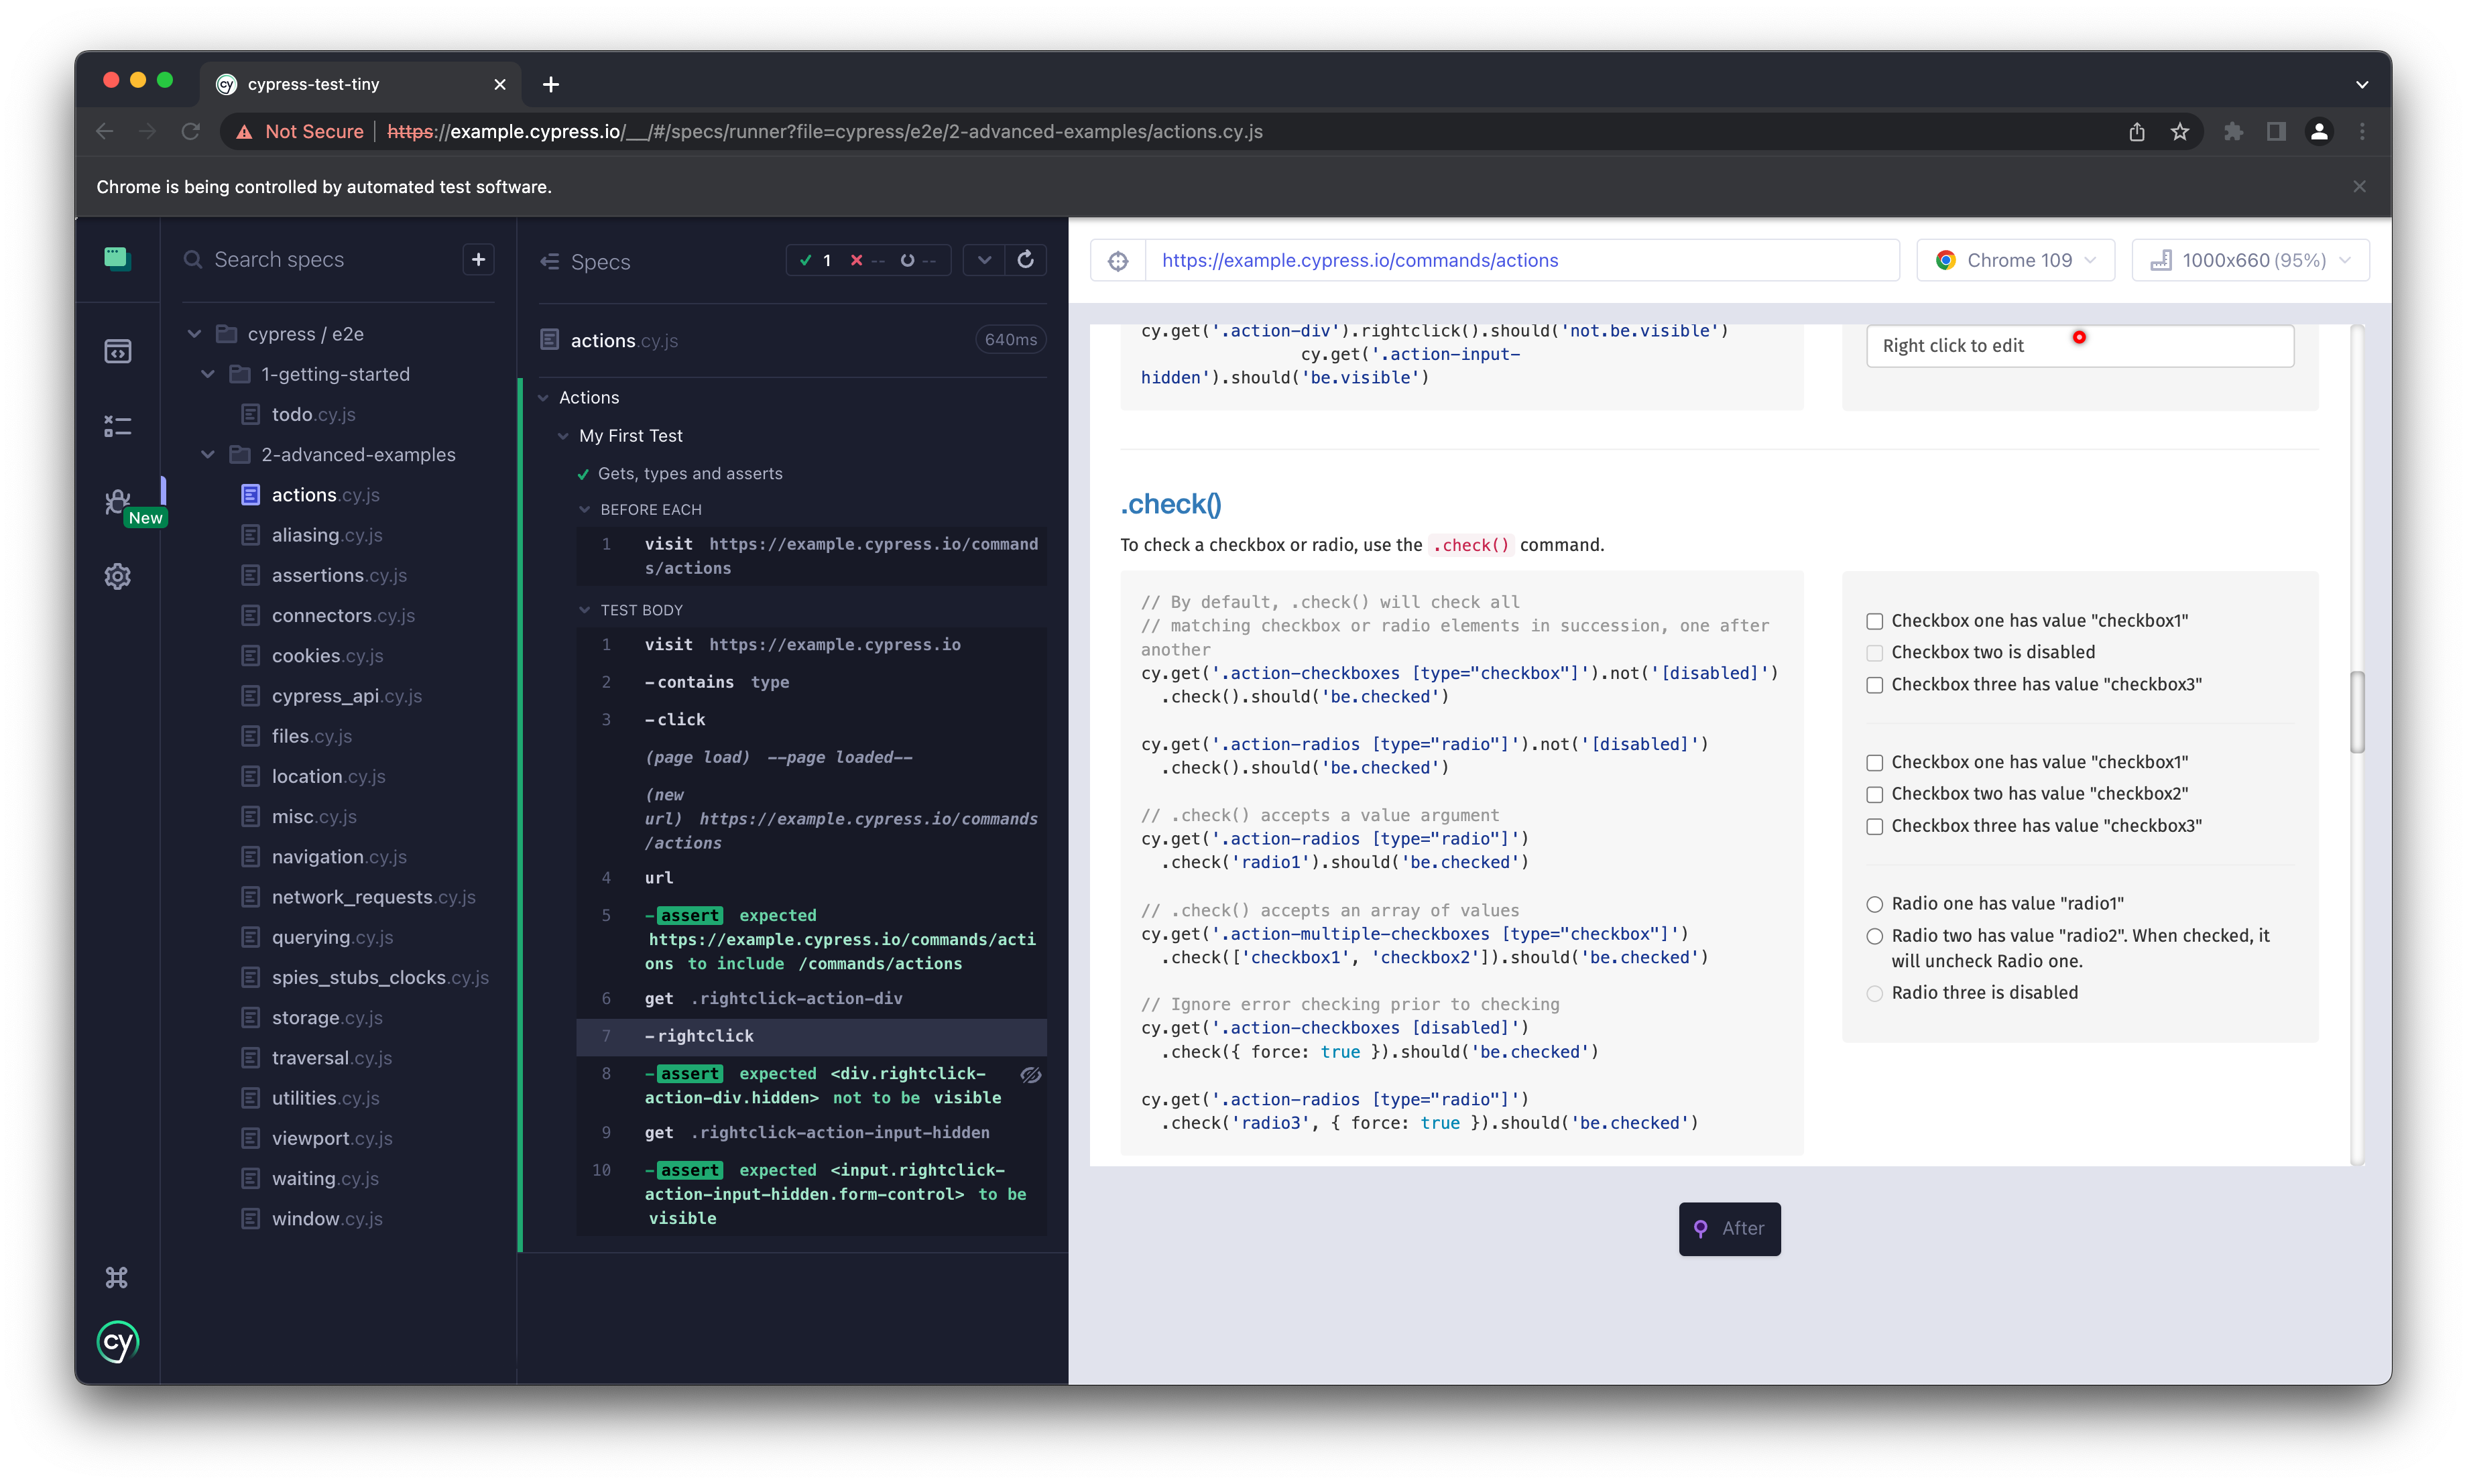Click the .check() section heading link
This screenshot has height=1484, width=2467.
tap(1170, 504)
